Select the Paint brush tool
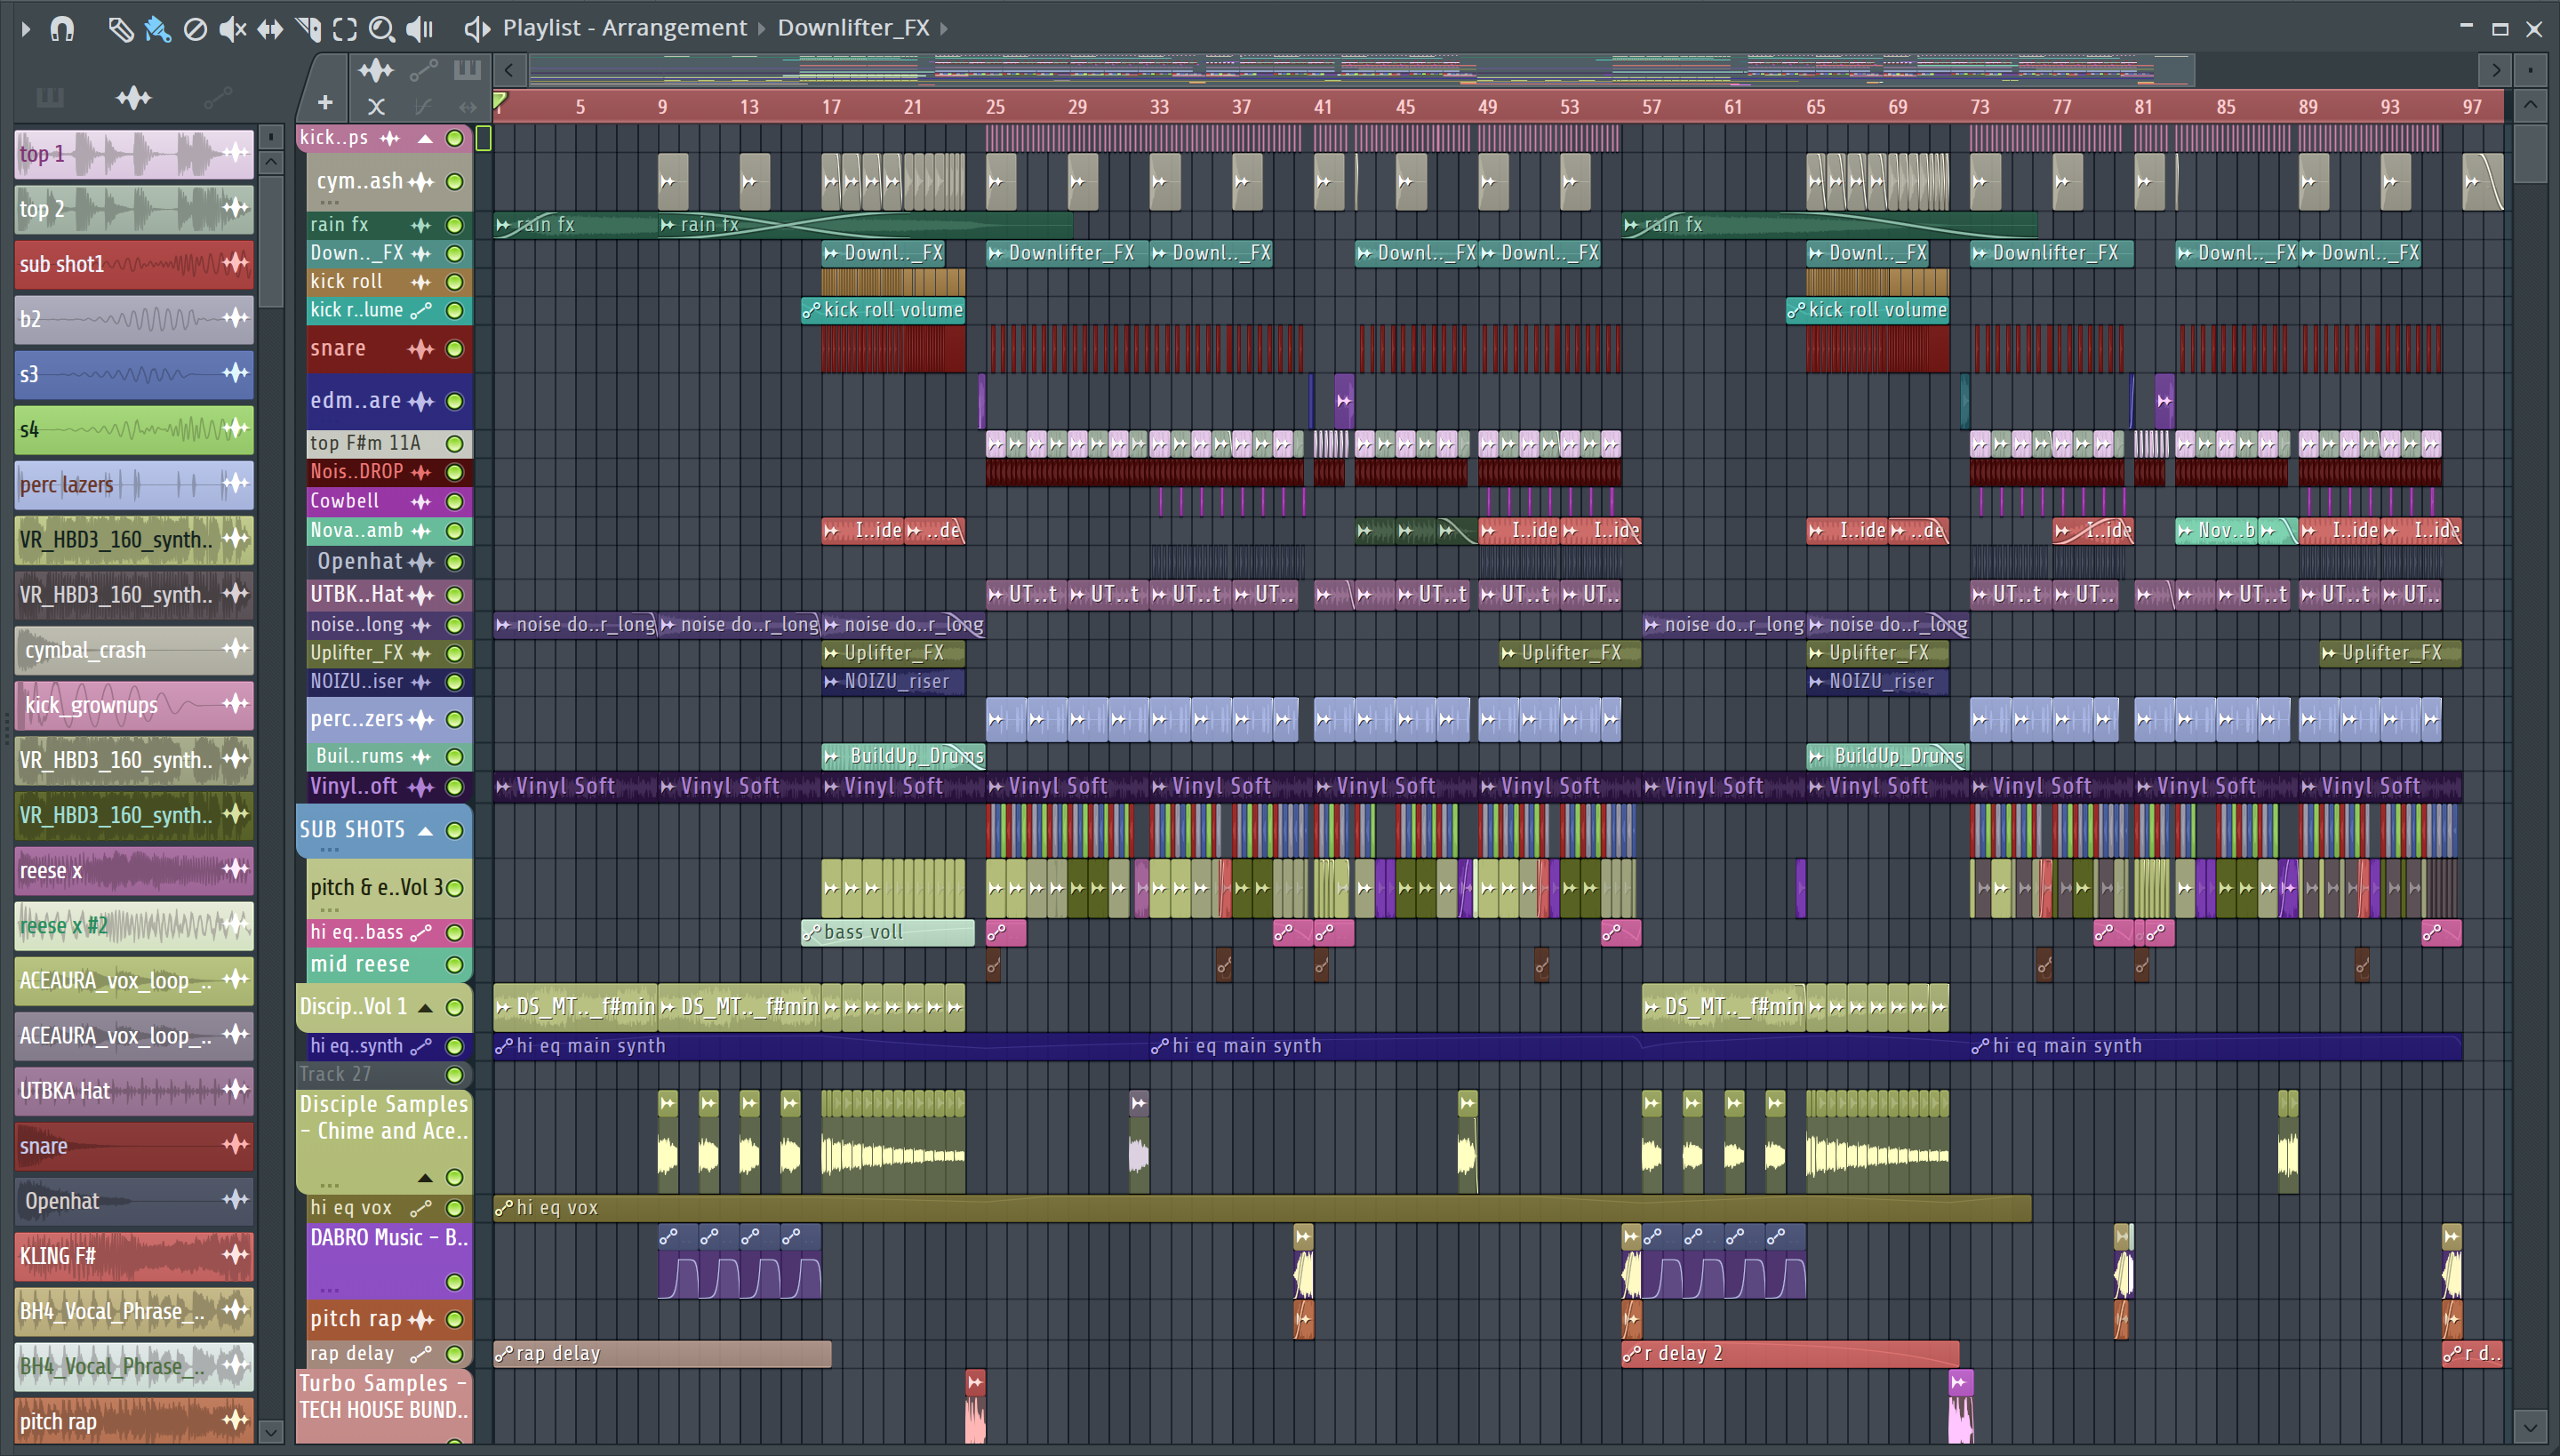Viewport: 2560px width, 1456px height. click(157, 28)
